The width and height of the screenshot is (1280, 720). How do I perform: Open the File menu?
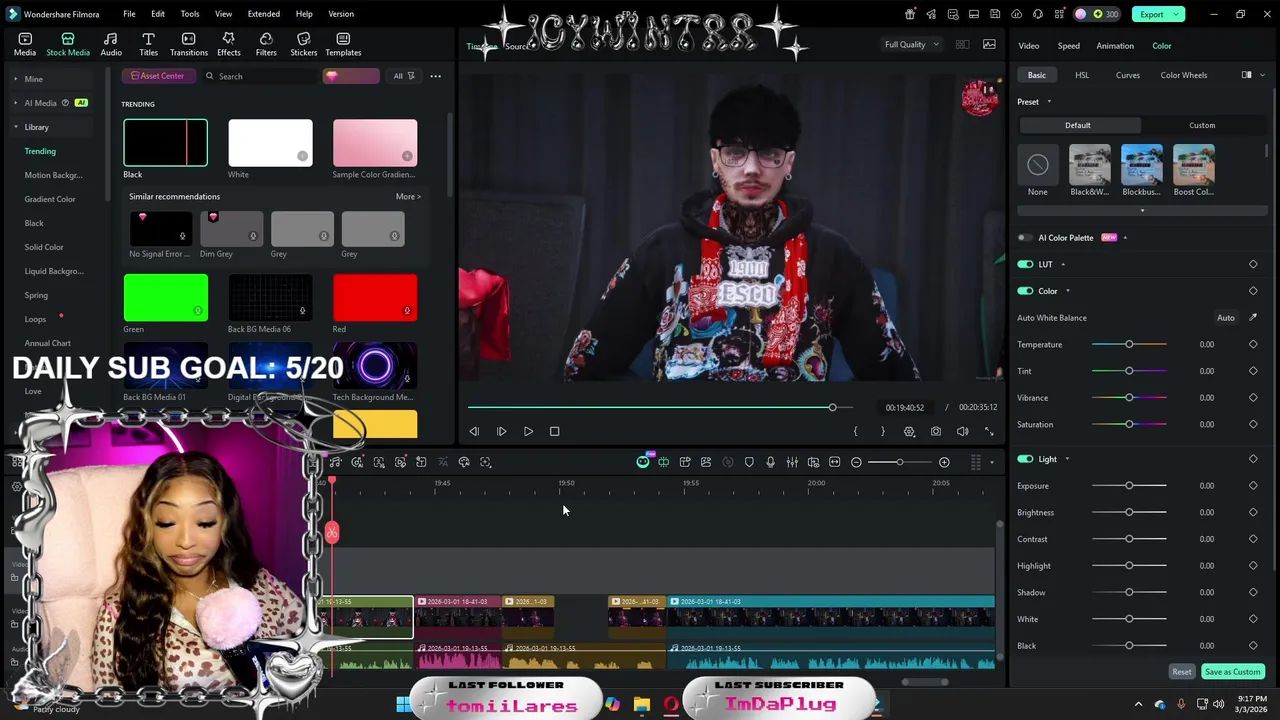point(129,14)
